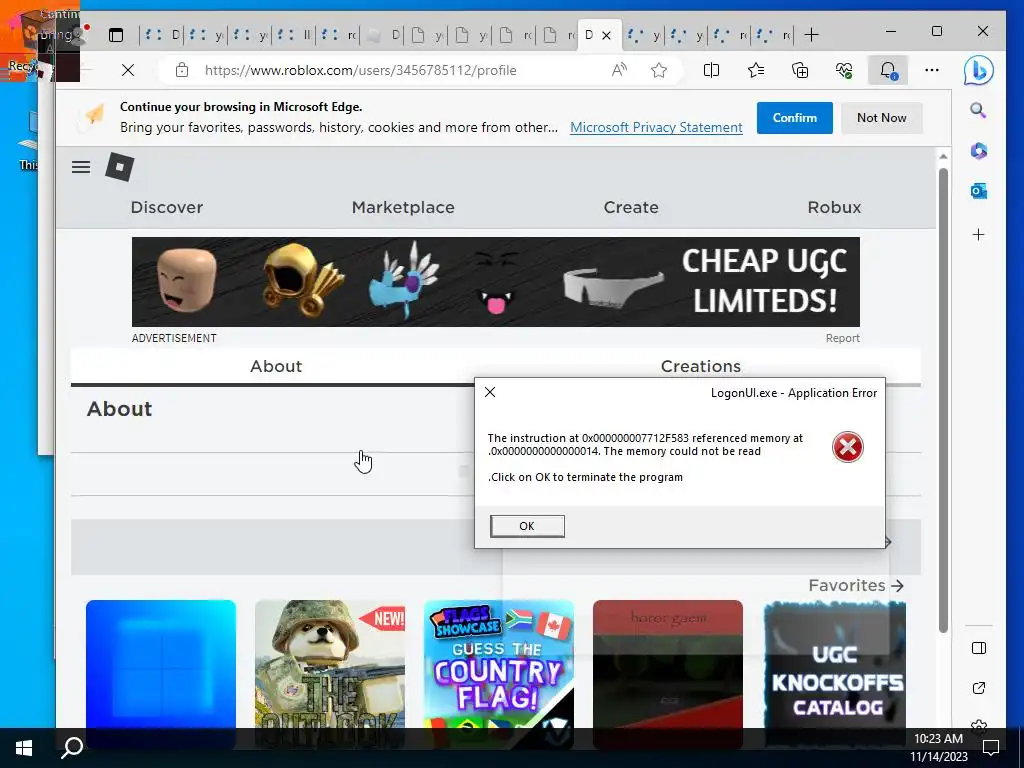The width and height of the screenshot is (1024, 768).
Task: Click OK in LogonUI error dialog
Action: 527,526
